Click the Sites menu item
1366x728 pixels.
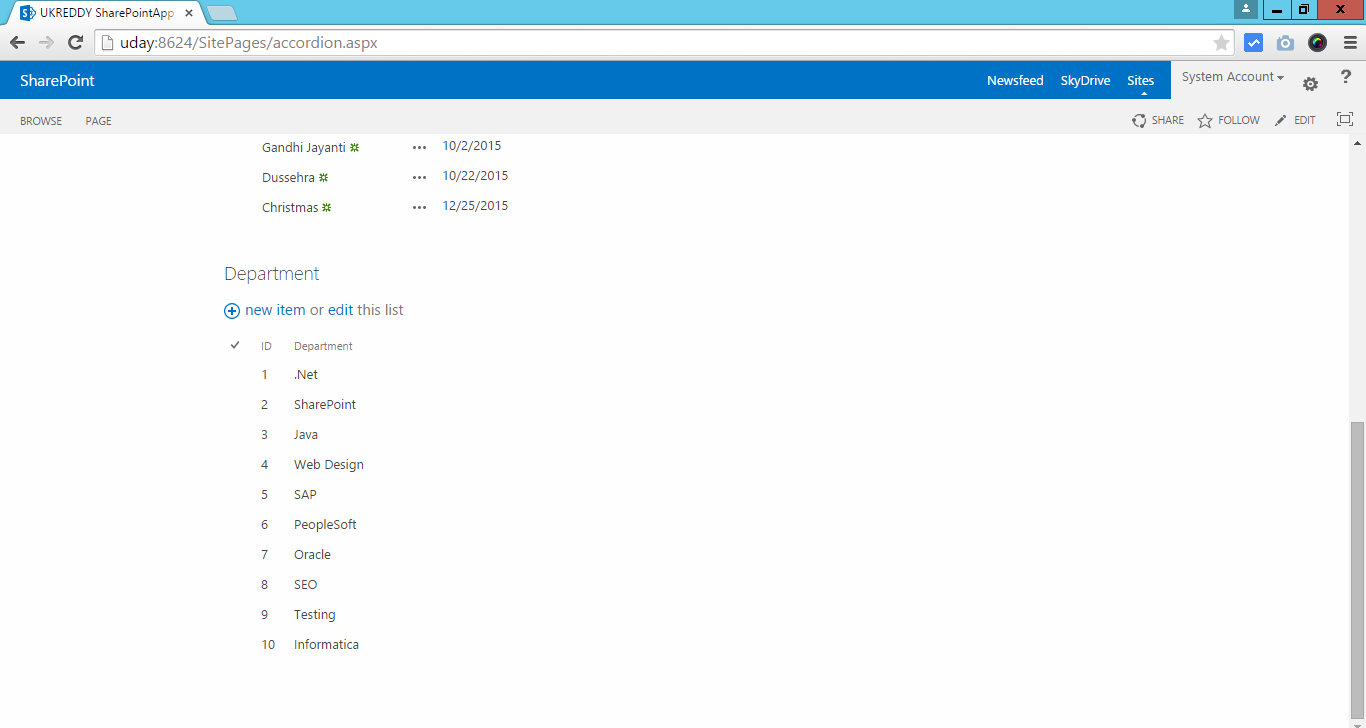(x=1140, y=80)
